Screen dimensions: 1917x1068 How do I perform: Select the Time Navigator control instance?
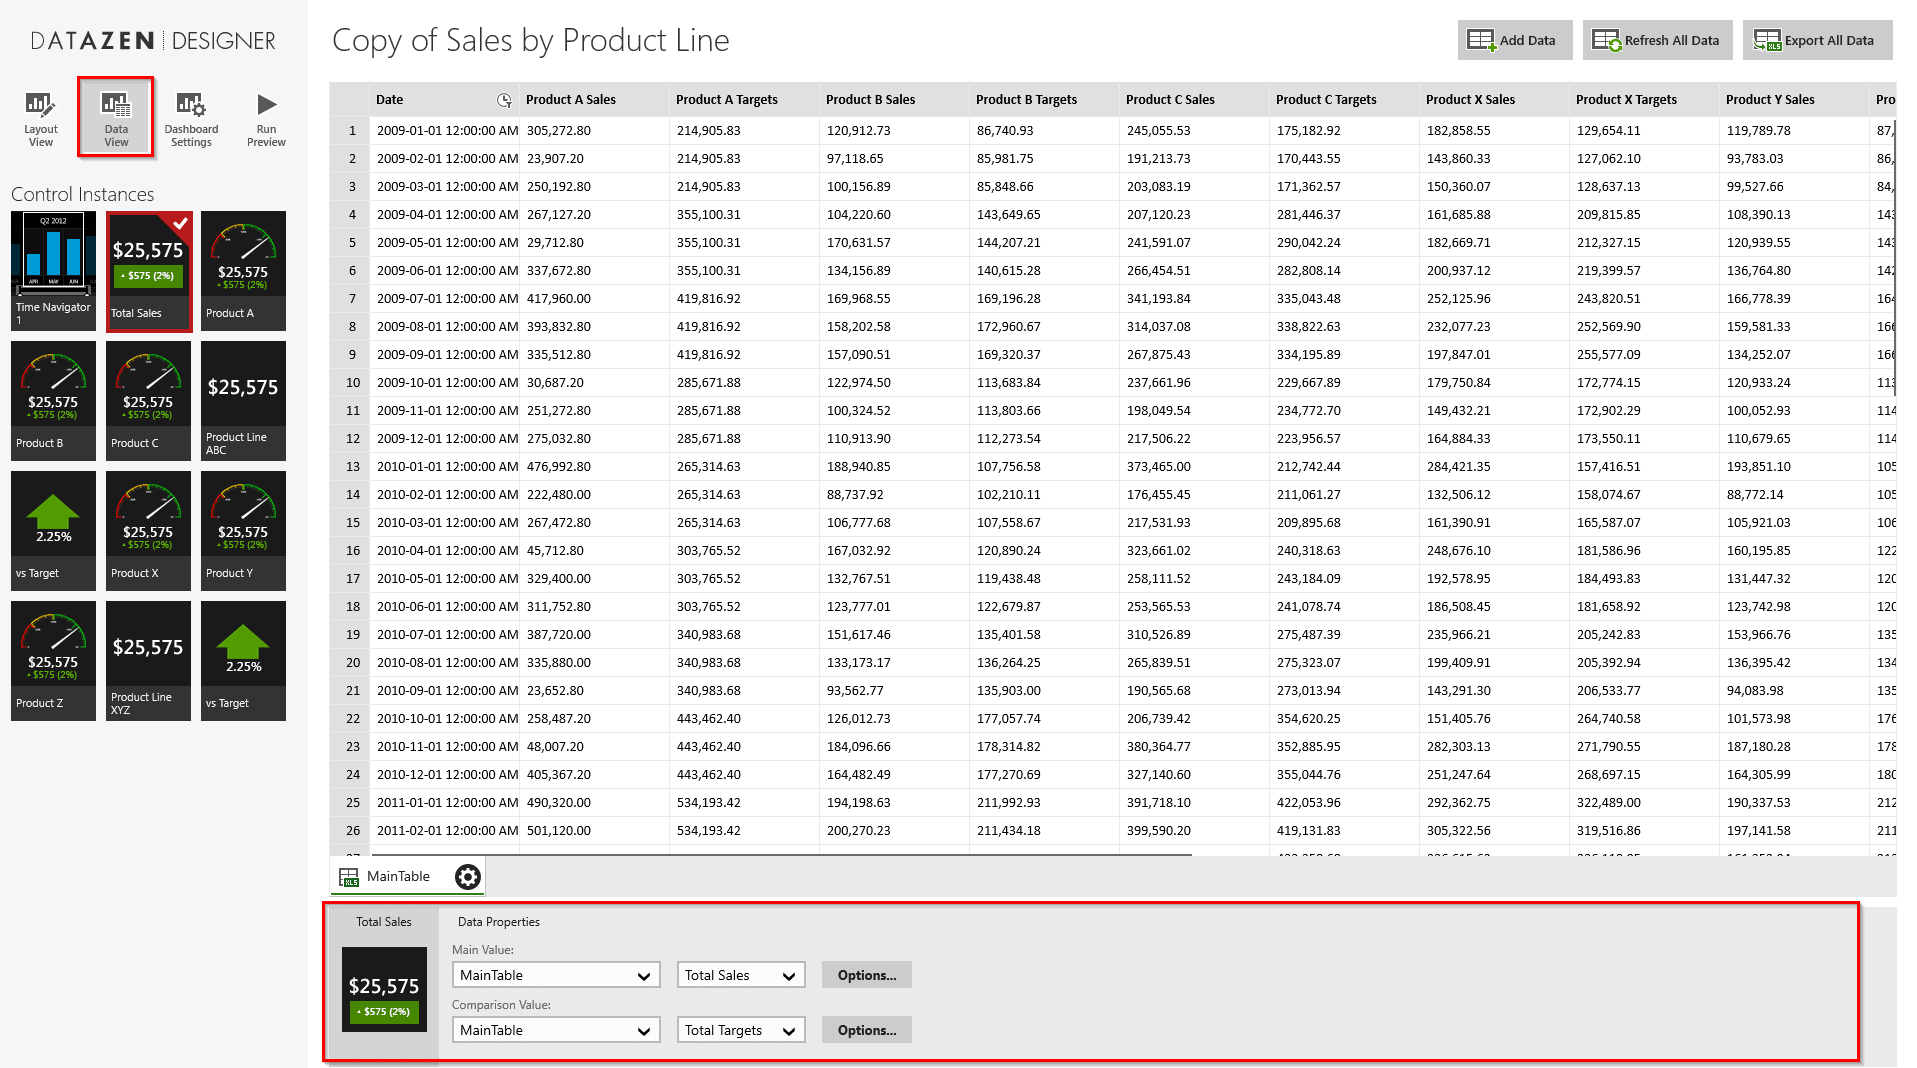pyautogui.click(x=53, y=270)
